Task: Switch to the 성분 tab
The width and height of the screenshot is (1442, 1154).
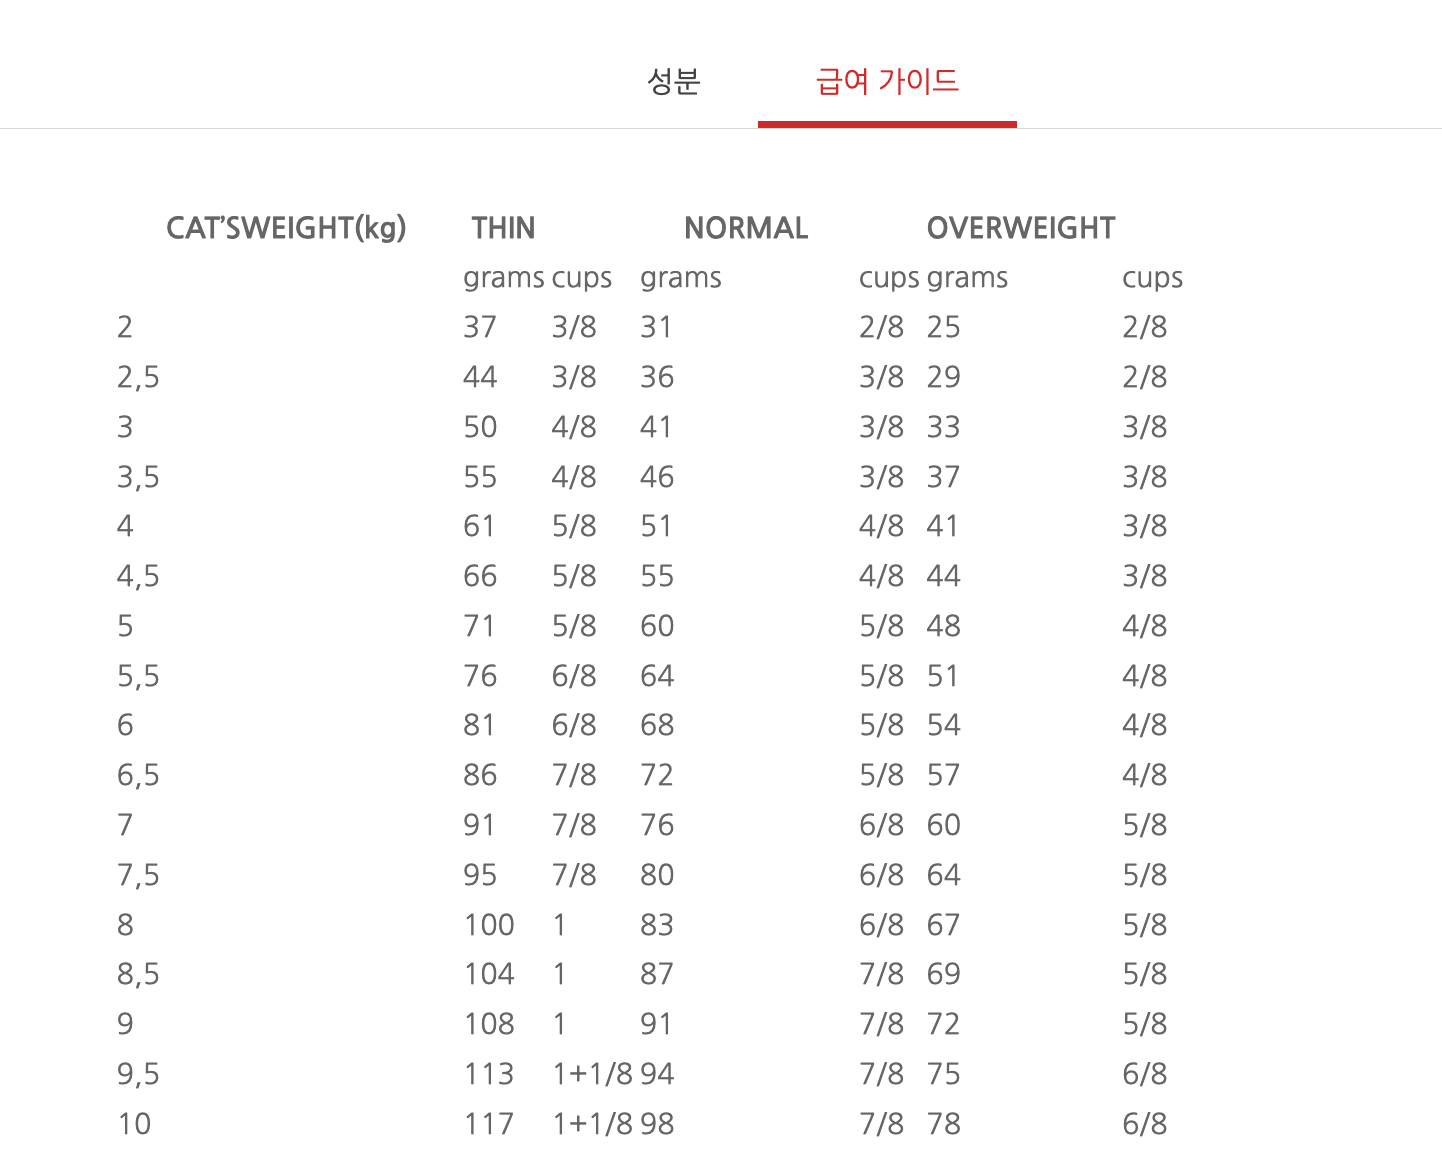Action: pyautogui.click(x=673, y=81)
